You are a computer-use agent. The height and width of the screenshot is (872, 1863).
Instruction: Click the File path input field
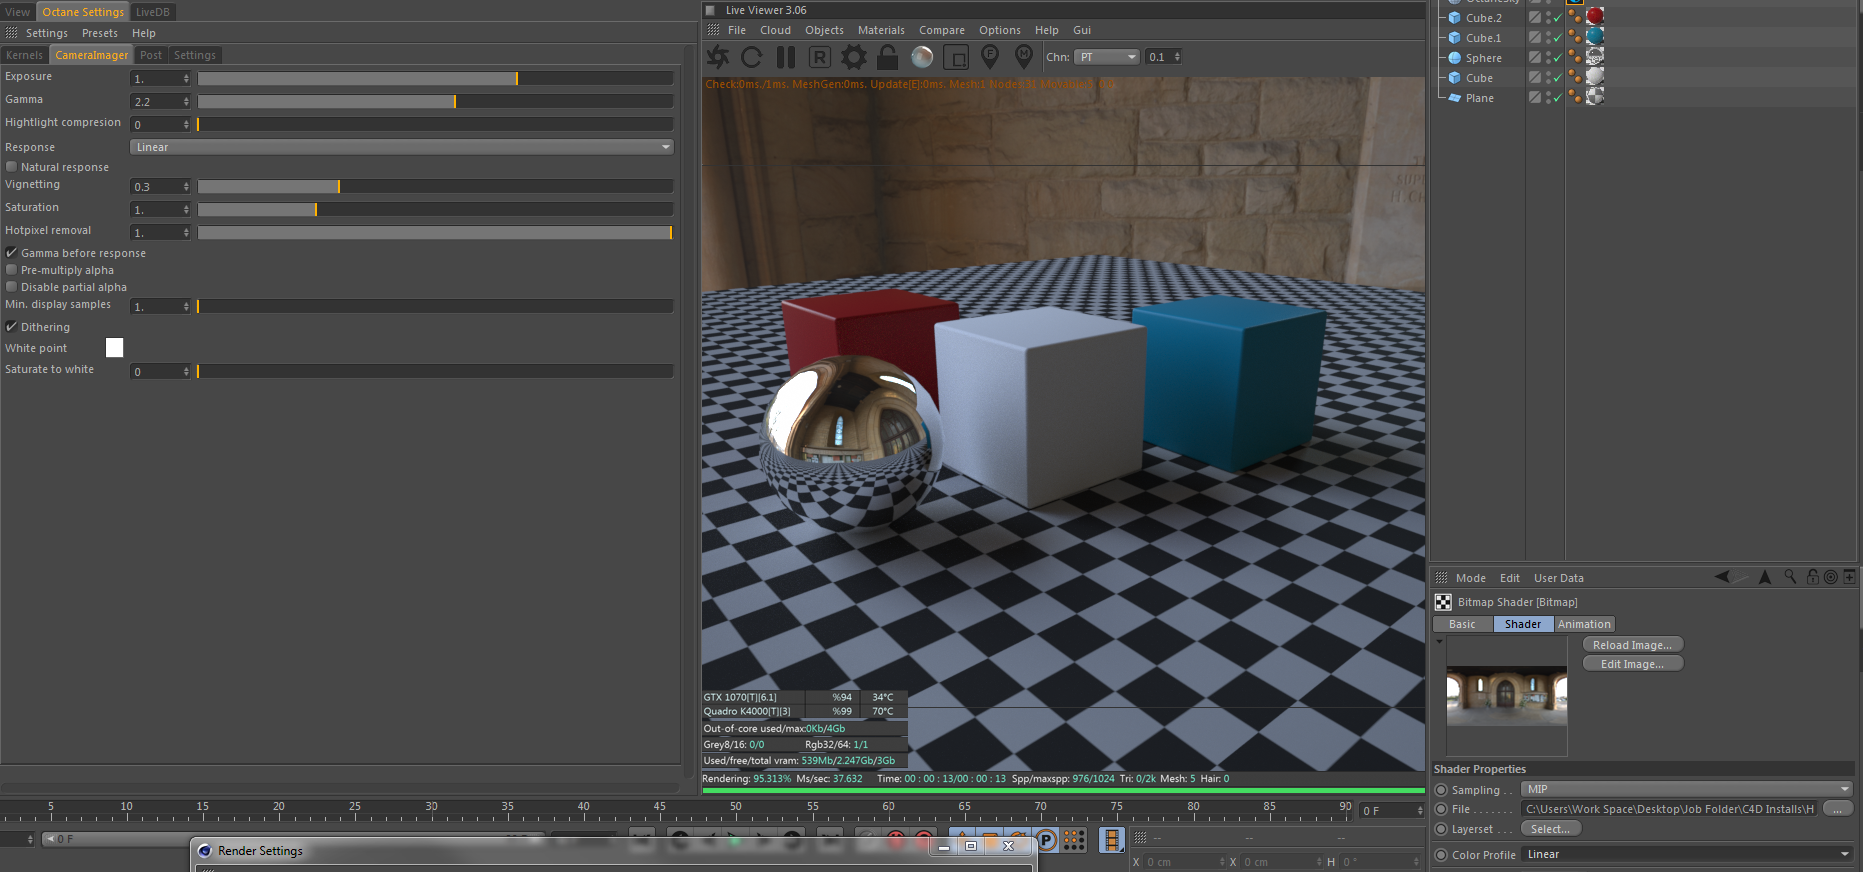click(1669, 809)
